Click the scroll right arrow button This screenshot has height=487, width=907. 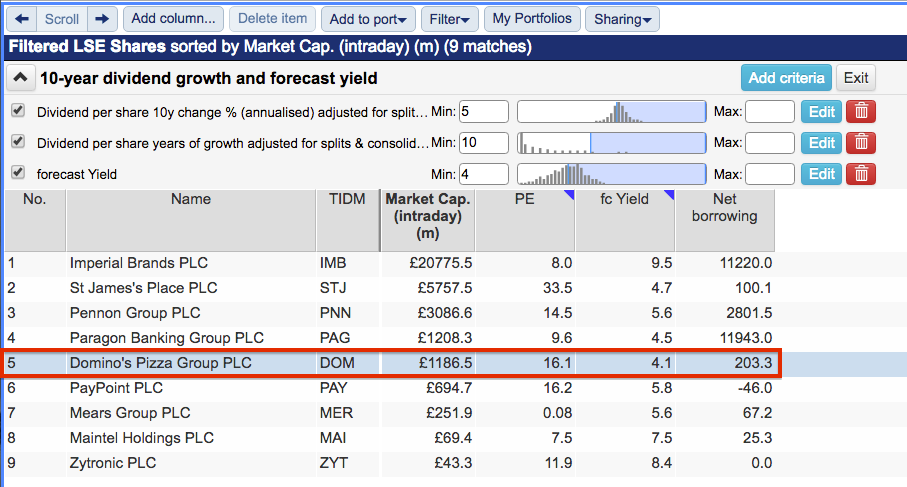102,19
